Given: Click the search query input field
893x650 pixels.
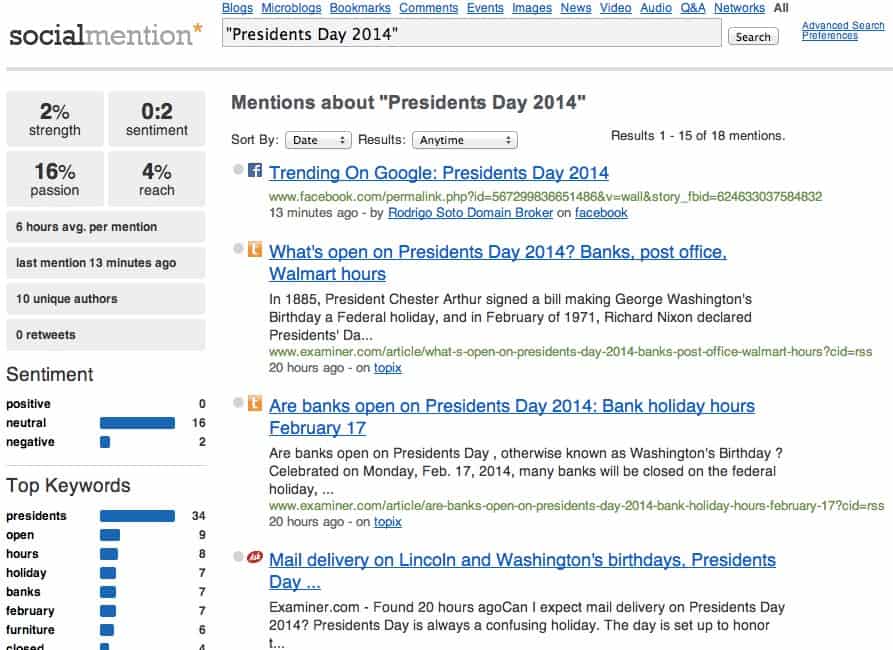Looking at the screenshot, I should (471, 34).
